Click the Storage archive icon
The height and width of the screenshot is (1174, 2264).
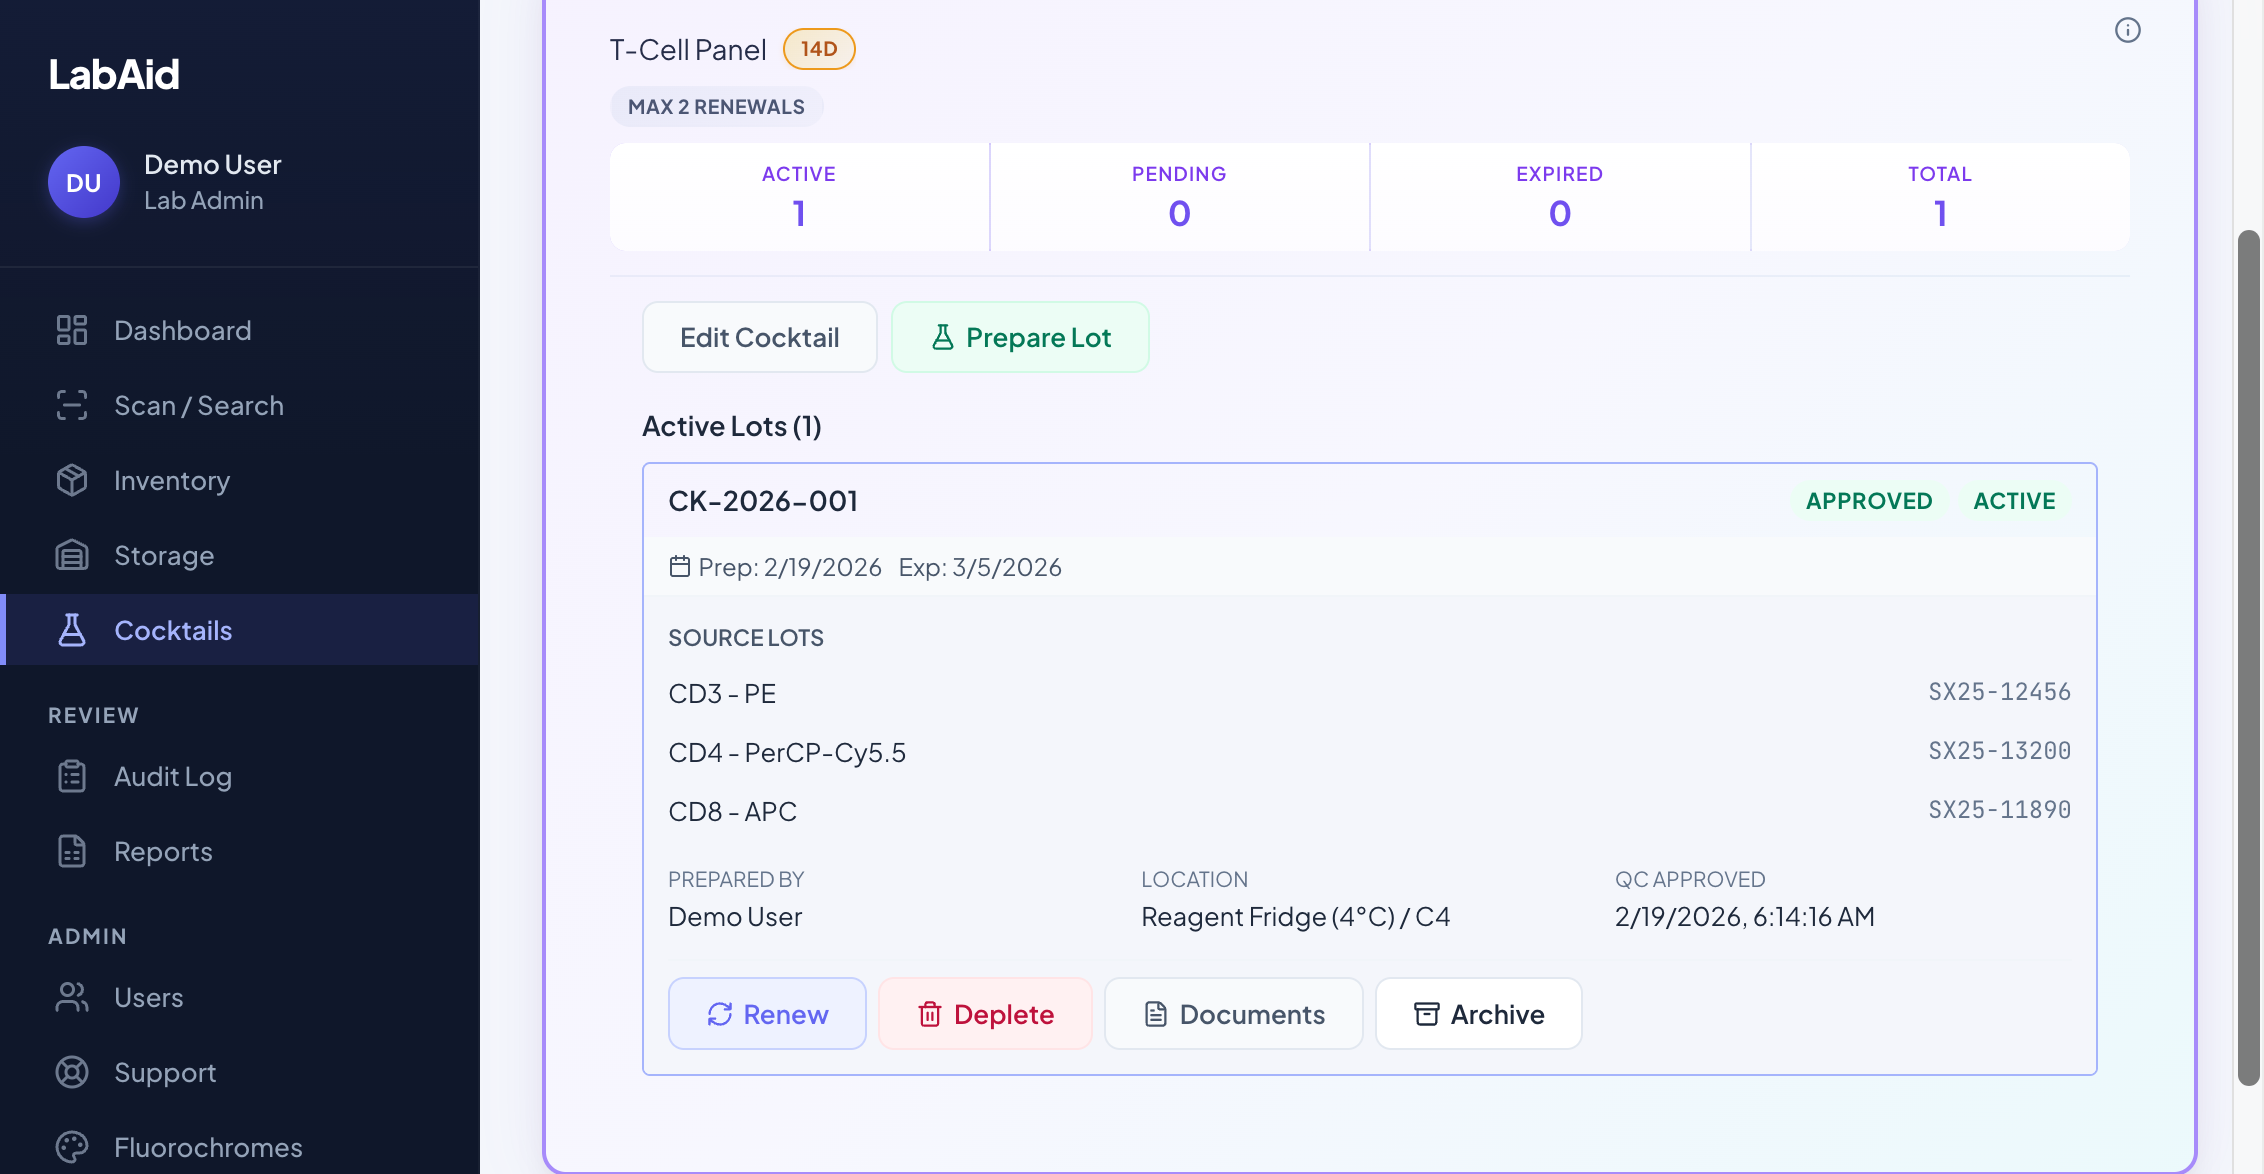[x=71, y=555]
